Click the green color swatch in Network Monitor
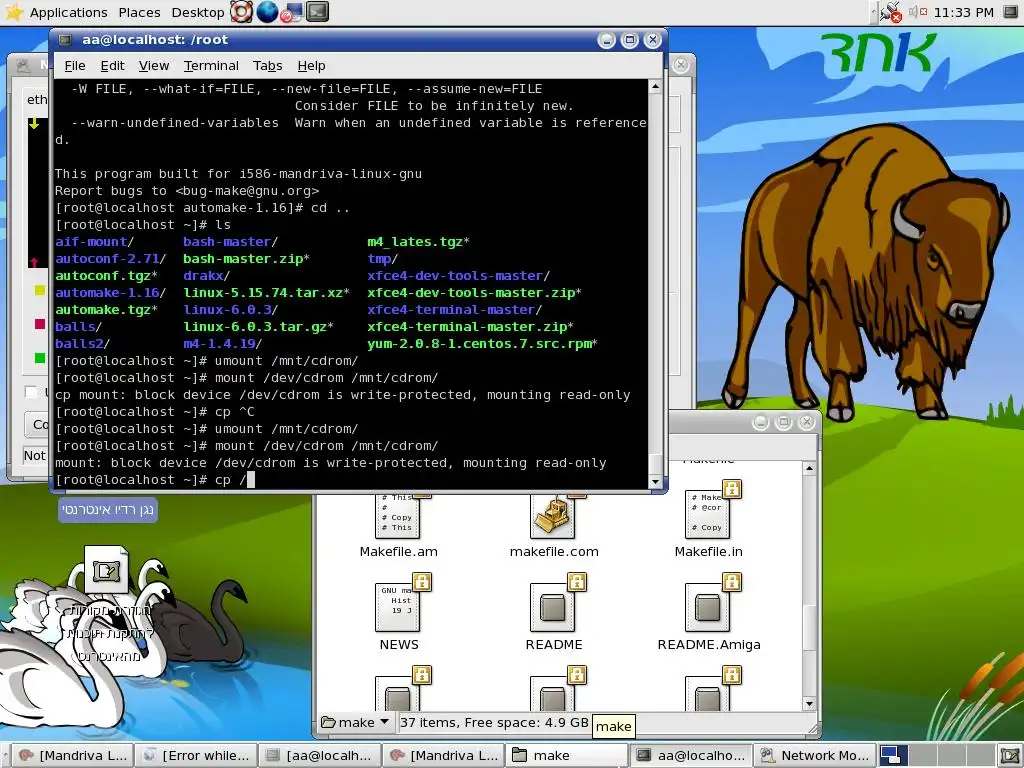Viewport: 1024px width, 768px height. pos(39,358)
